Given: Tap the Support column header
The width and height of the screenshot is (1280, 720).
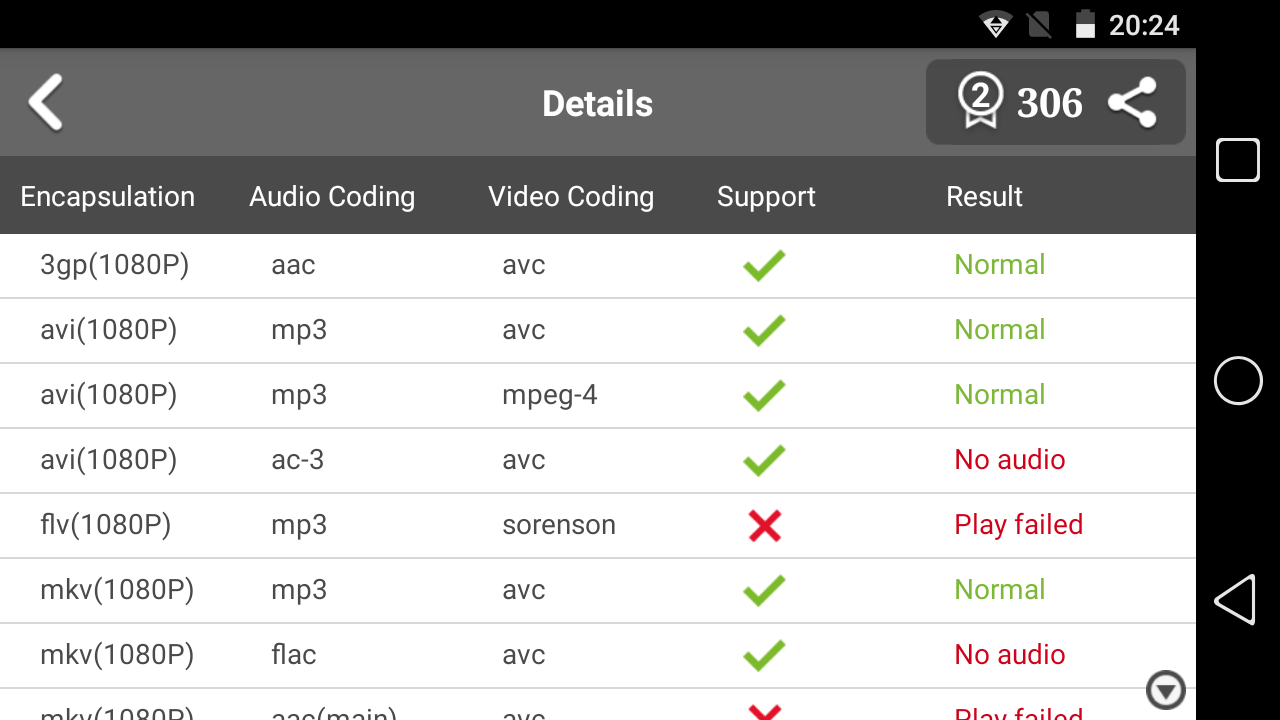Looking at the screenshot, I should [766, 196].
